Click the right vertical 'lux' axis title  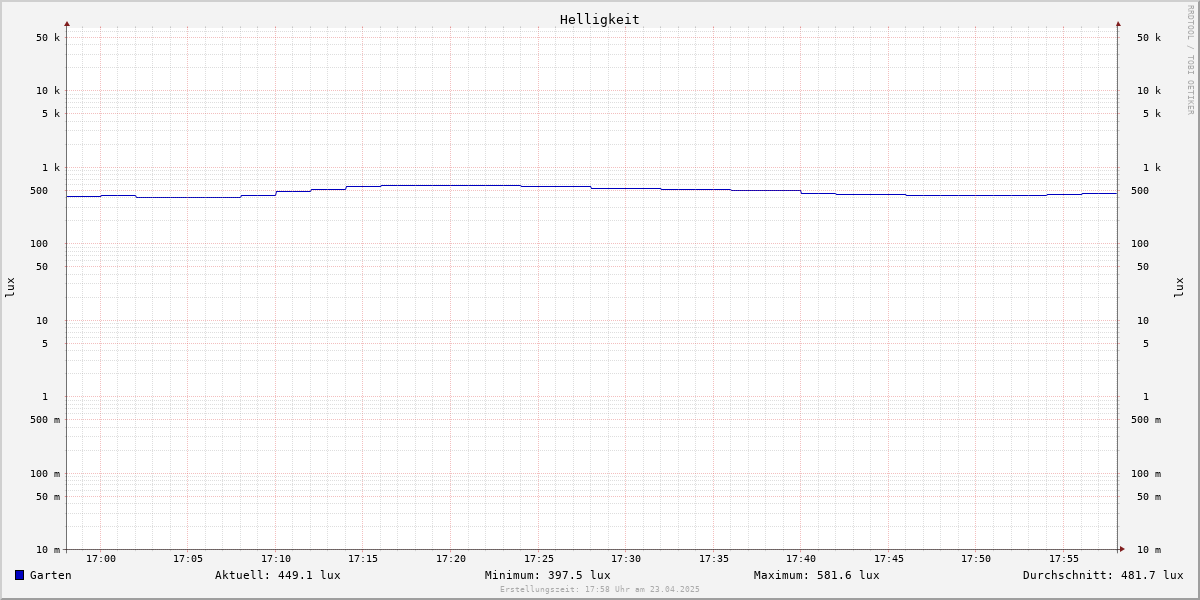pyautogui.click(x=1179, y=287)
